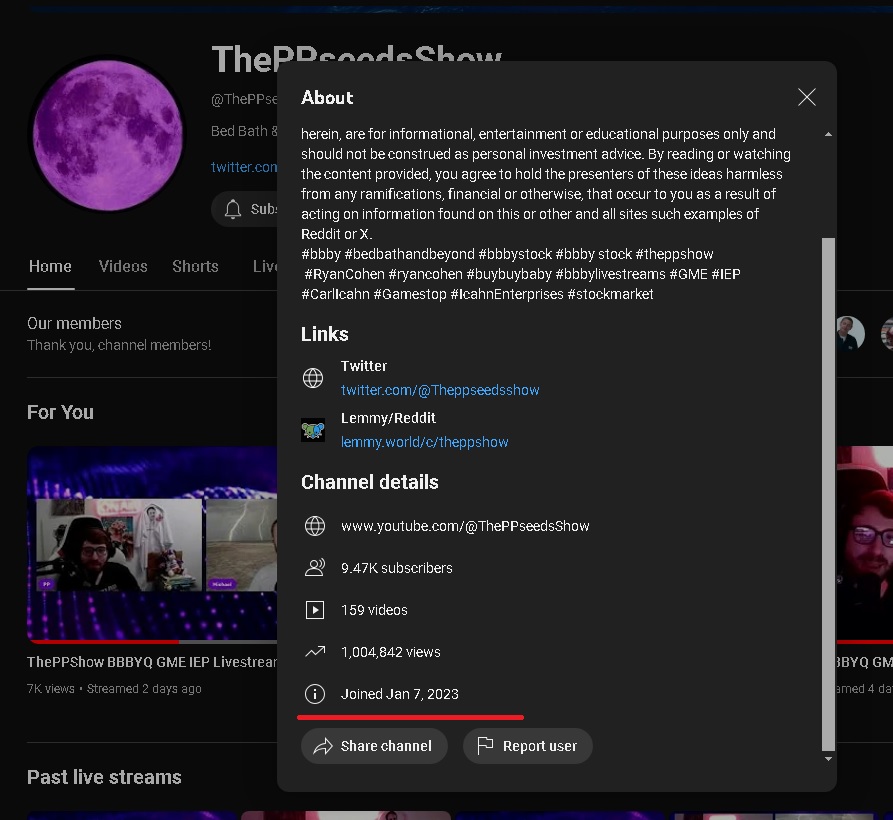Switch to the Home tab

50,266
